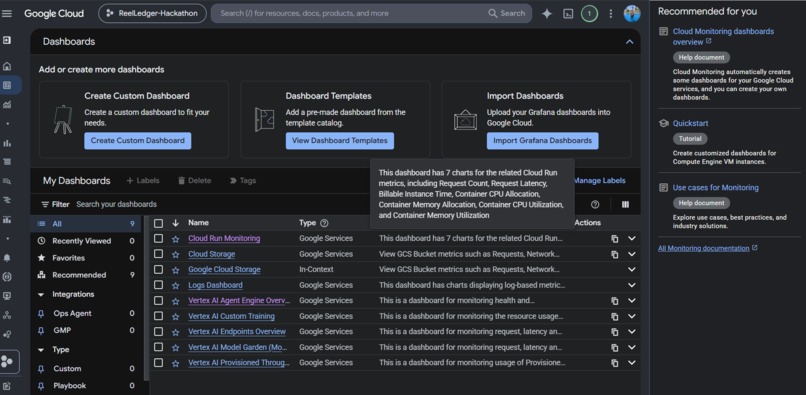Select the Recommended filter category
The image size is (806, 395).
pyautogui.click(x=85, y=275)
